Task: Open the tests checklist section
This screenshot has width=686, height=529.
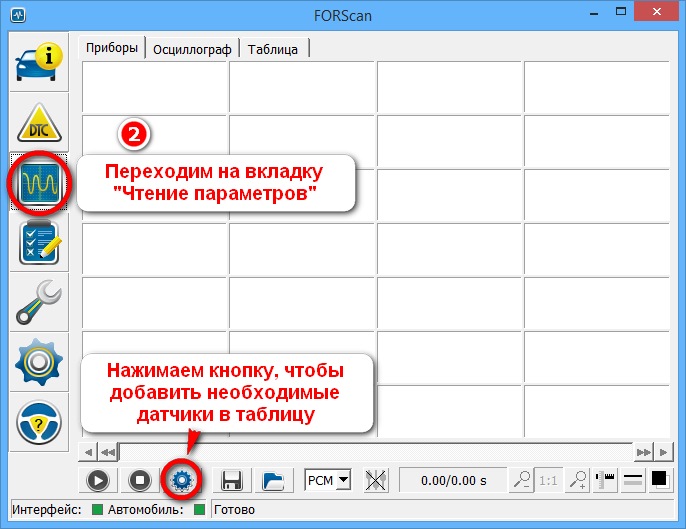Action: click(x=39, y=242)
